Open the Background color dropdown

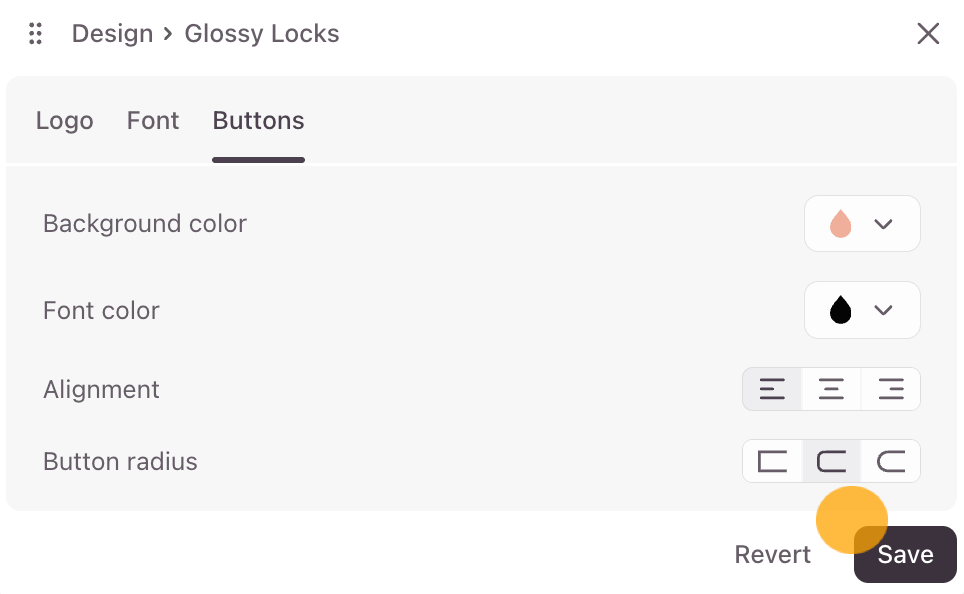click(x=862, y=224)
